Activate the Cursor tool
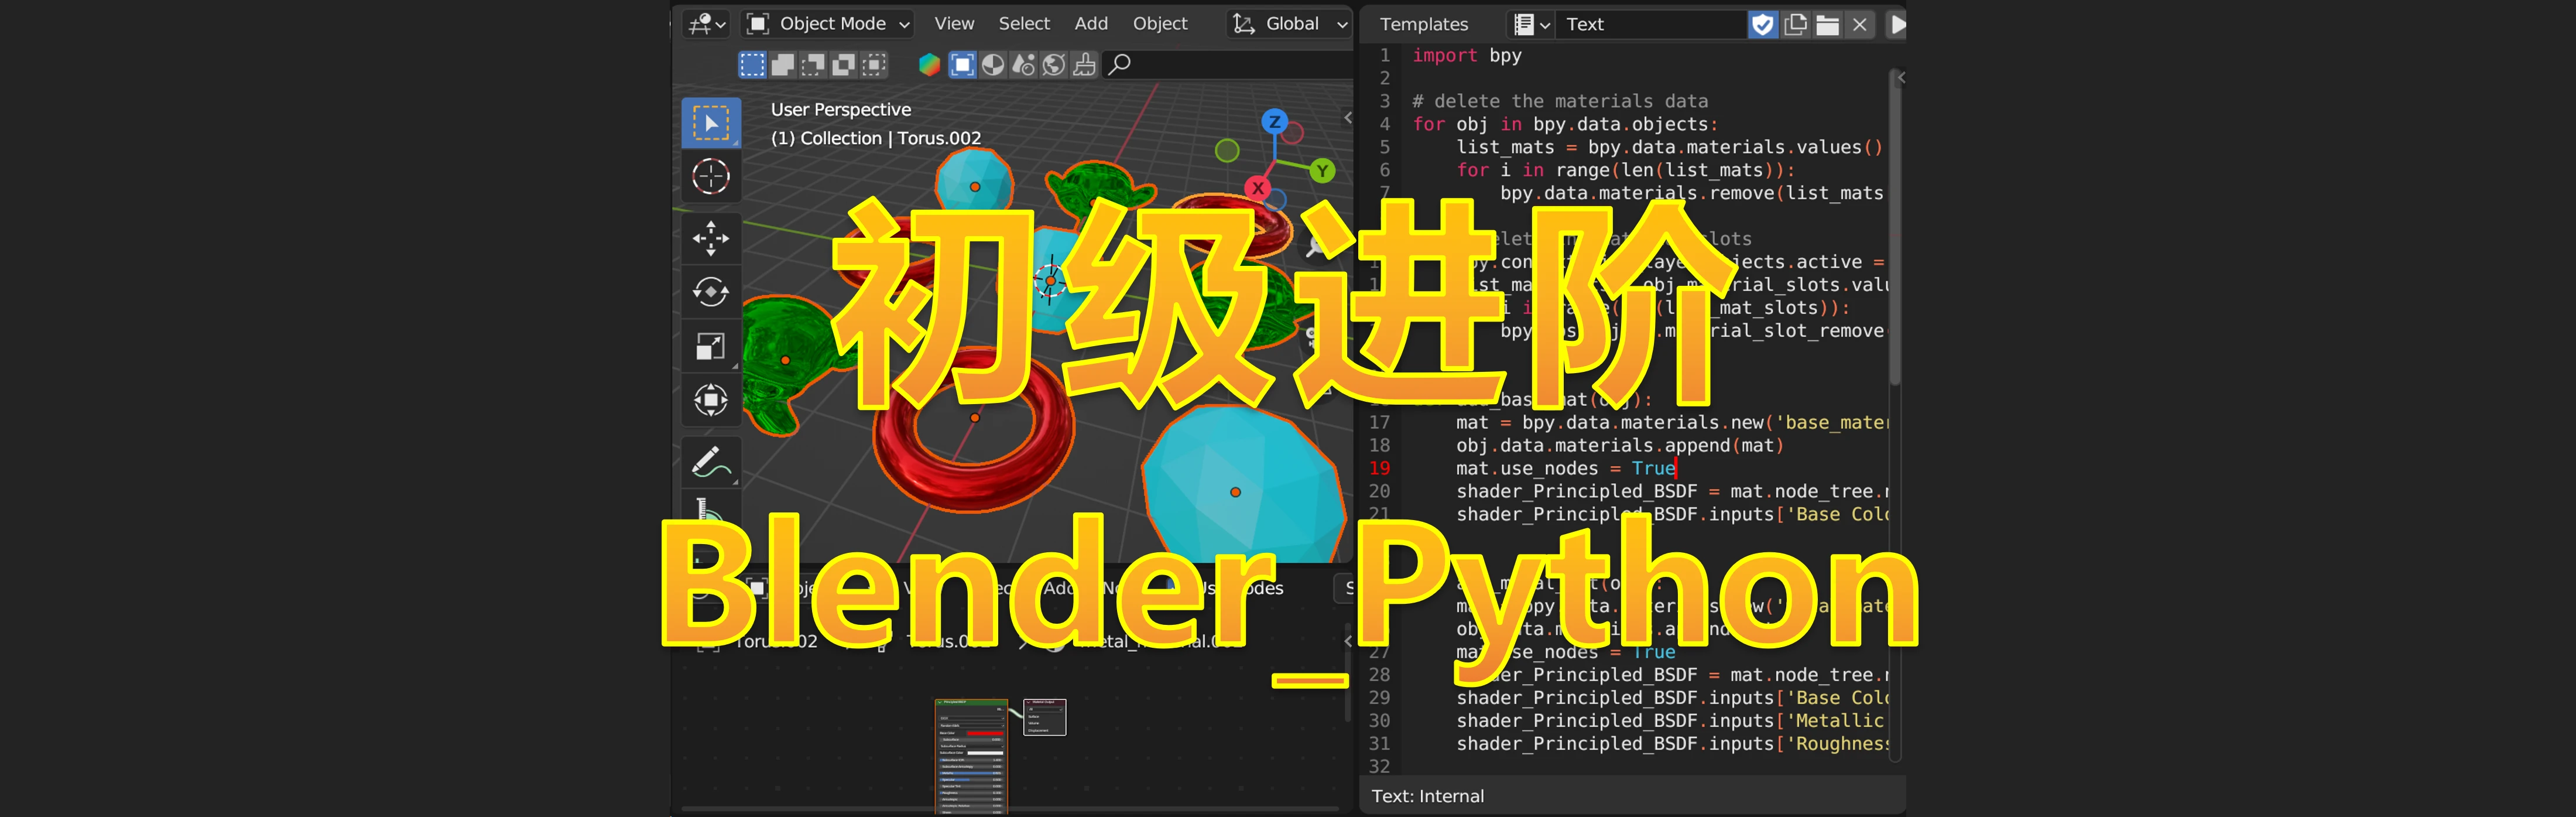The width and height of the screenshot is (2576, 817). click(x=711, y=176)
